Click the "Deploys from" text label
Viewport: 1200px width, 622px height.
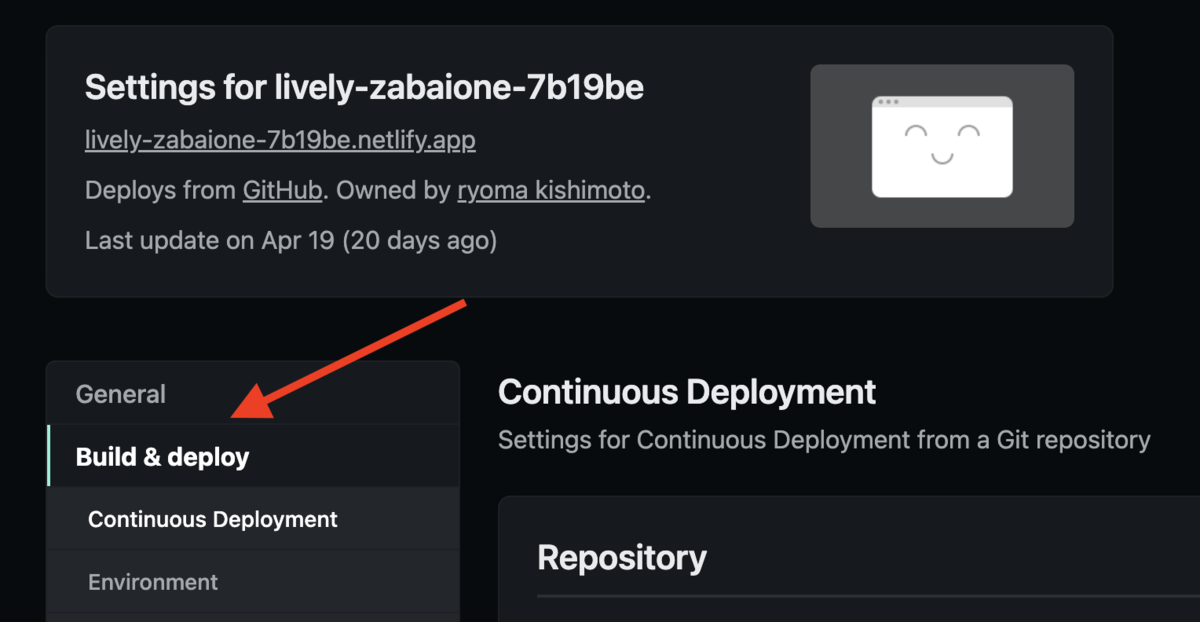point(162,190)
